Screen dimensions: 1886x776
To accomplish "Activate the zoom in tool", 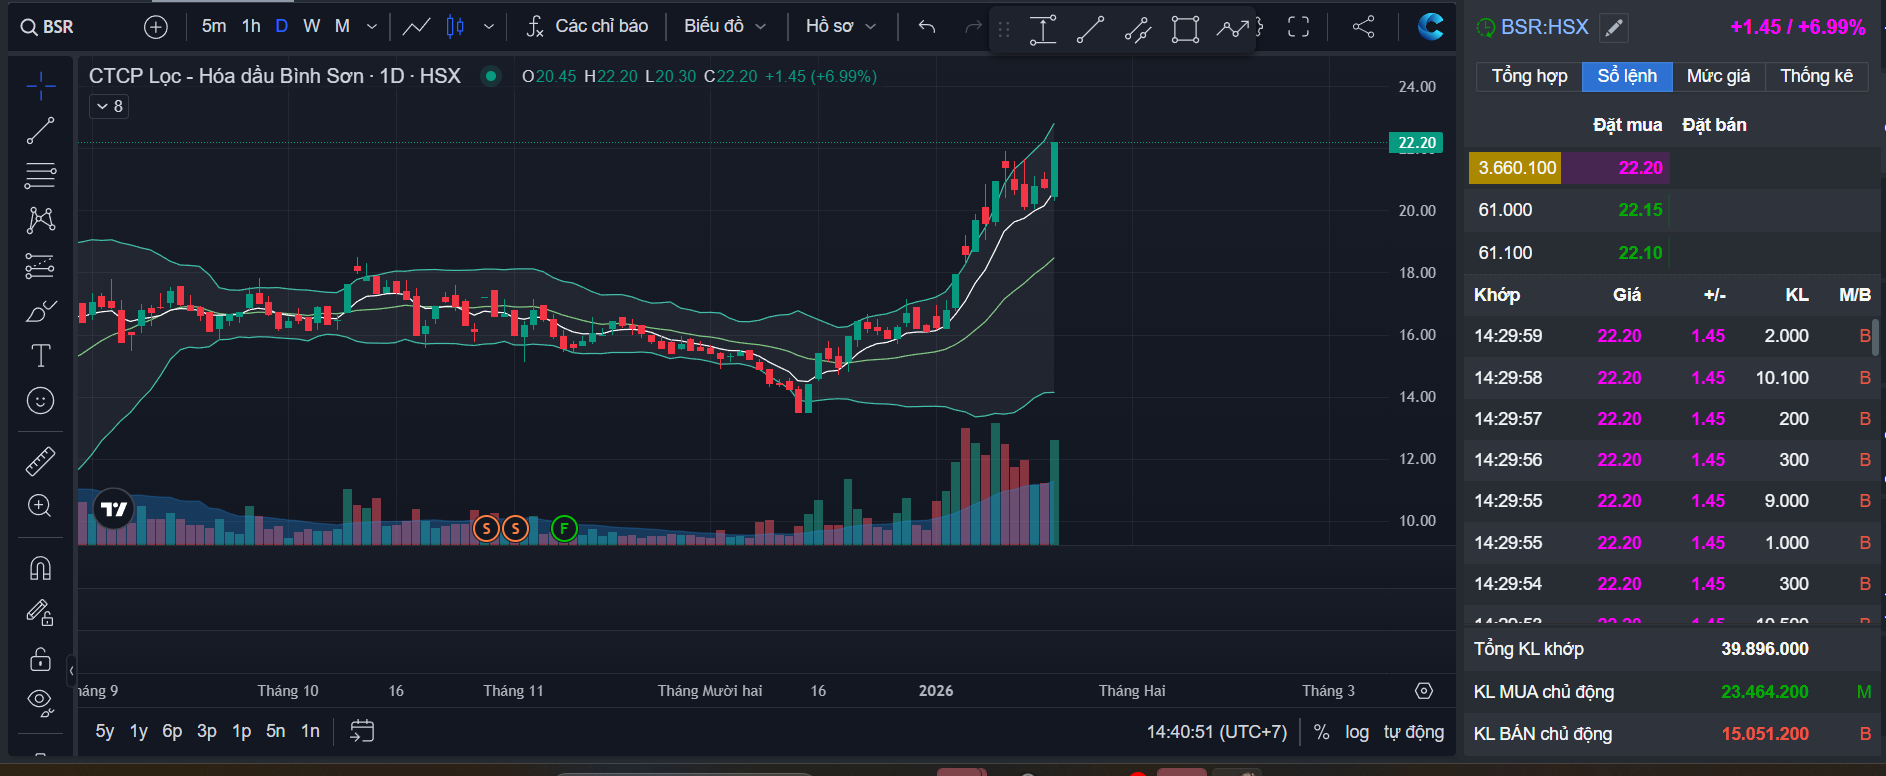I will [40, 505].
